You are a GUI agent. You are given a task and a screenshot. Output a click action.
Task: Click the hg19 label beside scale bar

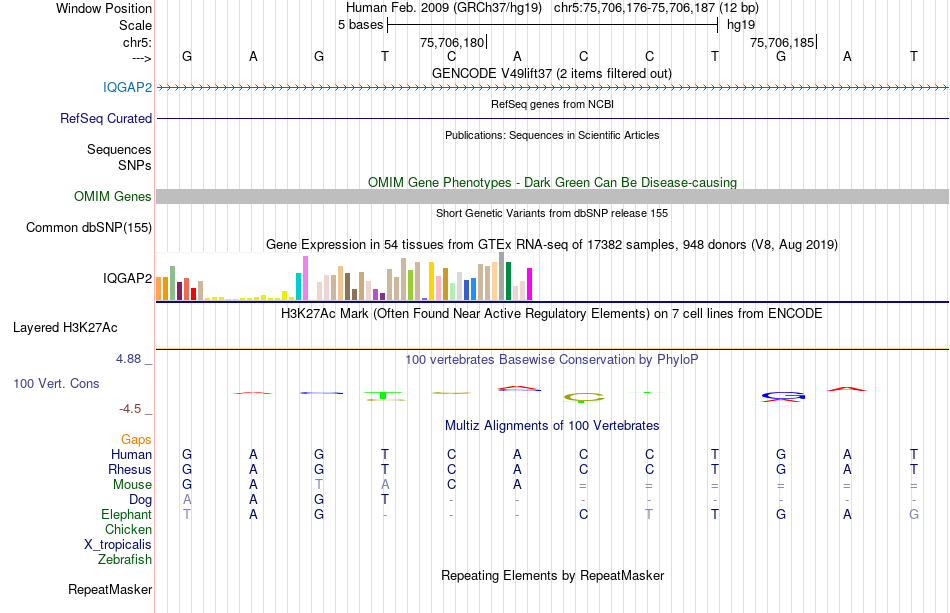741,25
